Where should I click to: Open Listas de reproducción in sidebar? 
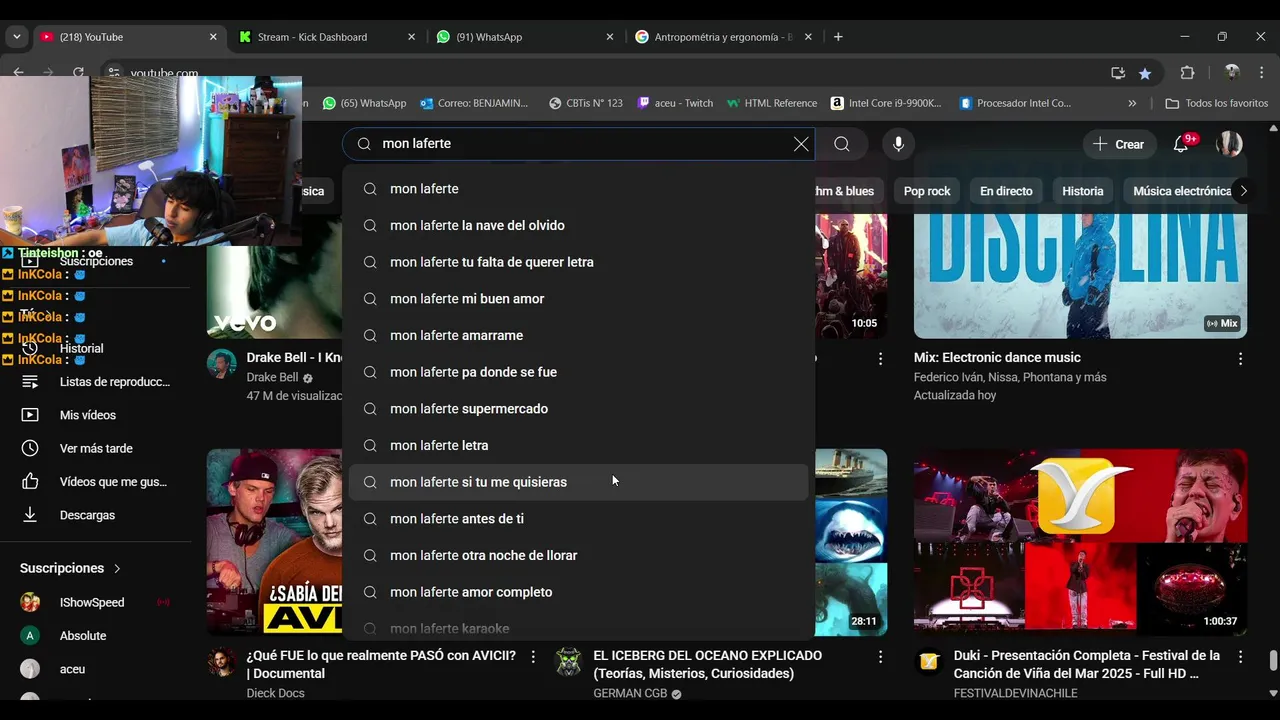pyautogui.click(x=96, y=382)
